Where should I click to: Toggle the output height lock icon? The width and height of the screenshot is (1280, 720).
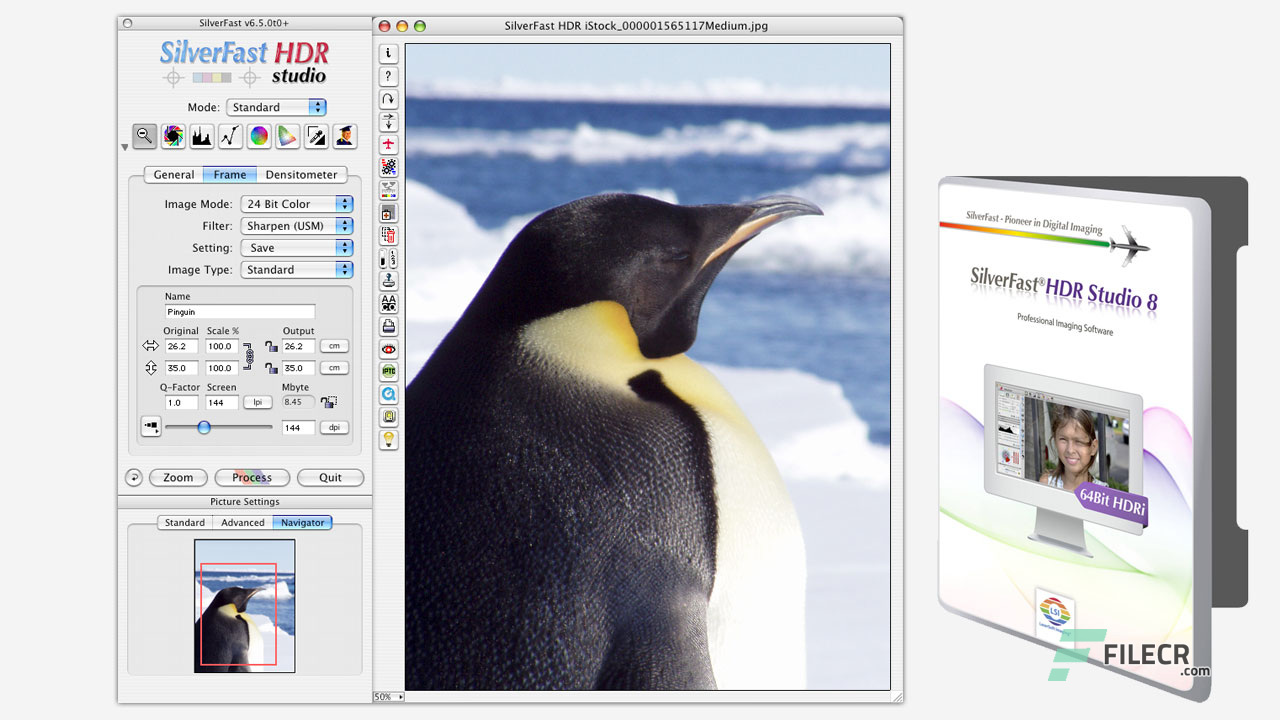[271, 368]
